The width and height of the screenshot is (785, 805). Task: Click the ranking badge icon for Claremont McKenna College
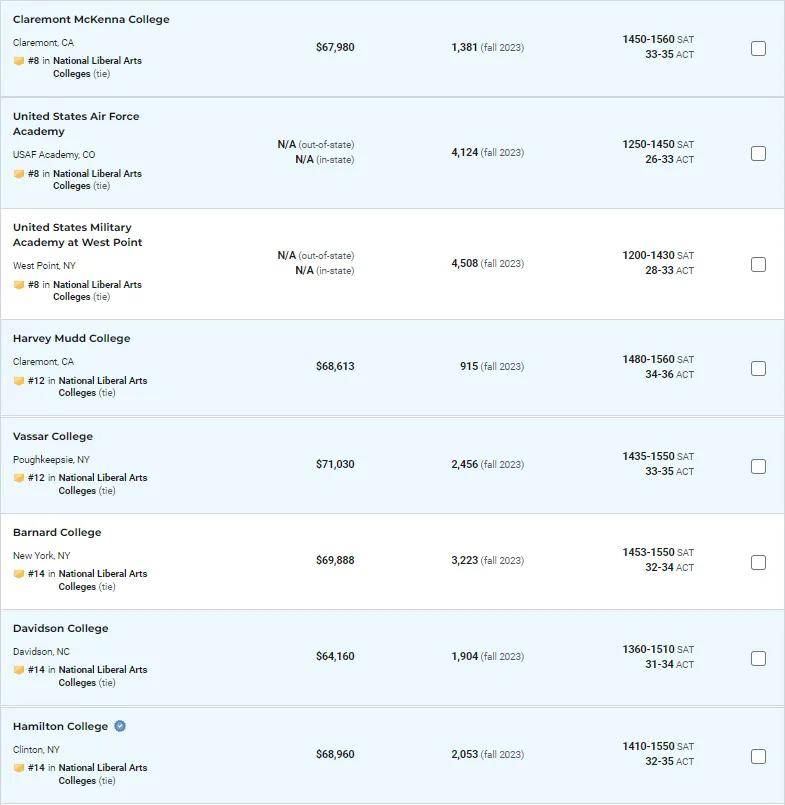[x=19, y=61]
